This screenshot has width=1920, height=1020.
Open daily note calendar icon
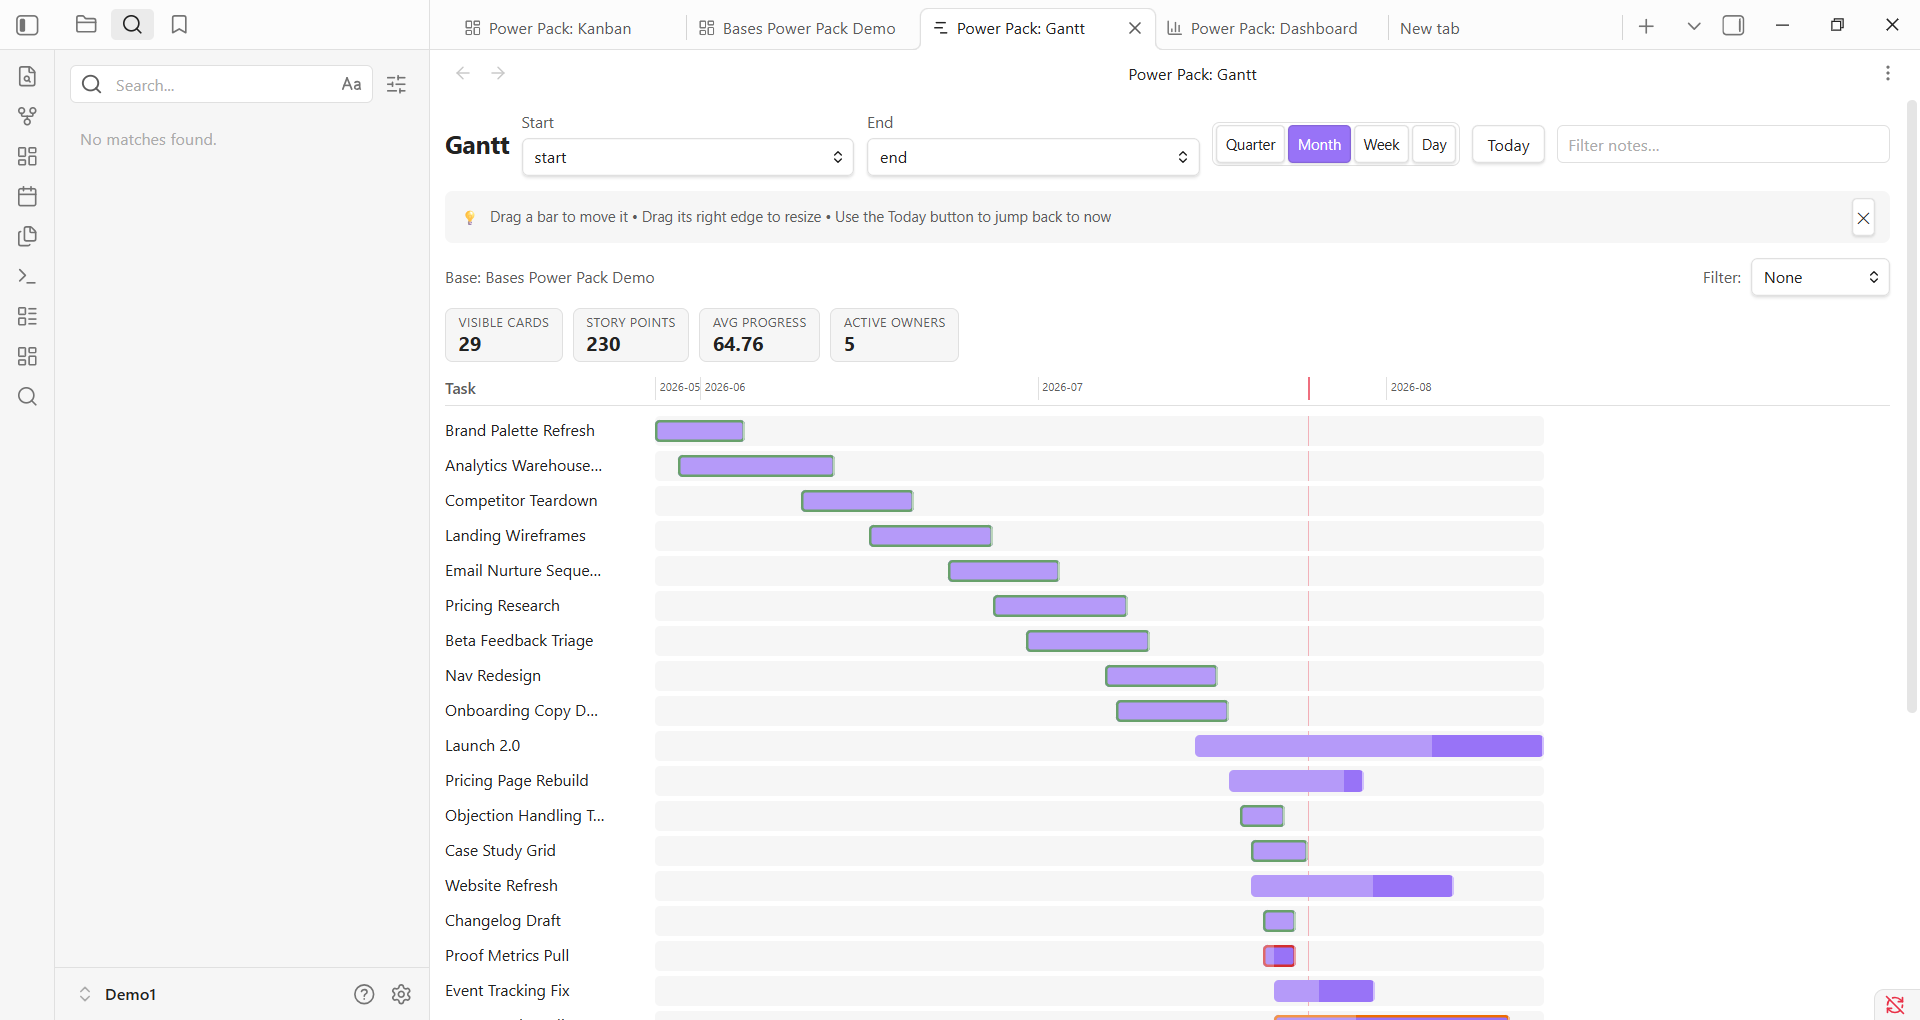pos(28,196)
